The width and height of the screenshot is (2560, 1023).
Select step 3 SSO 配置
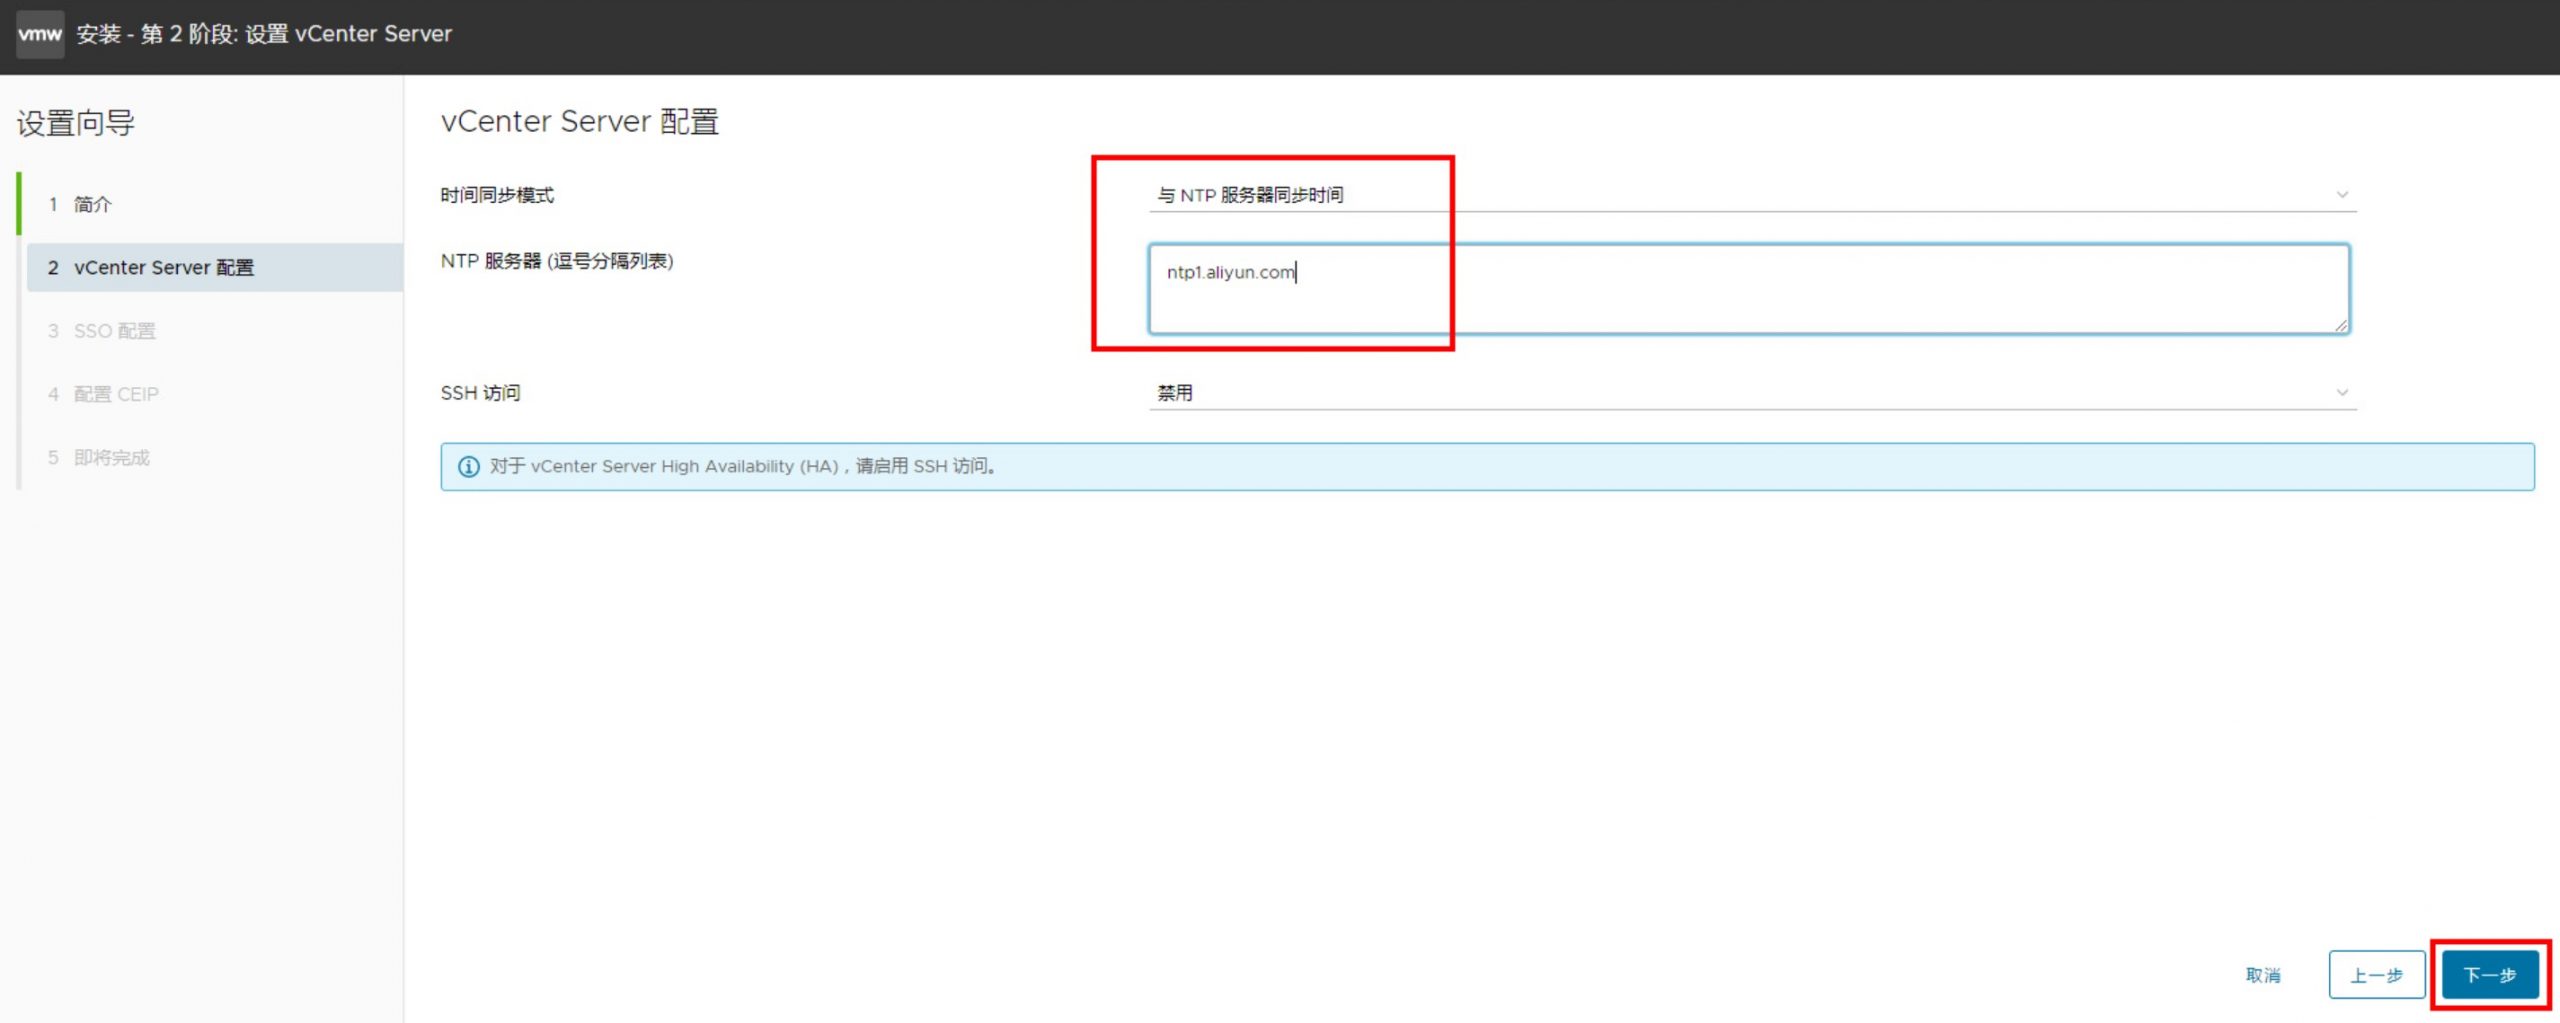[x=114, y=331]
